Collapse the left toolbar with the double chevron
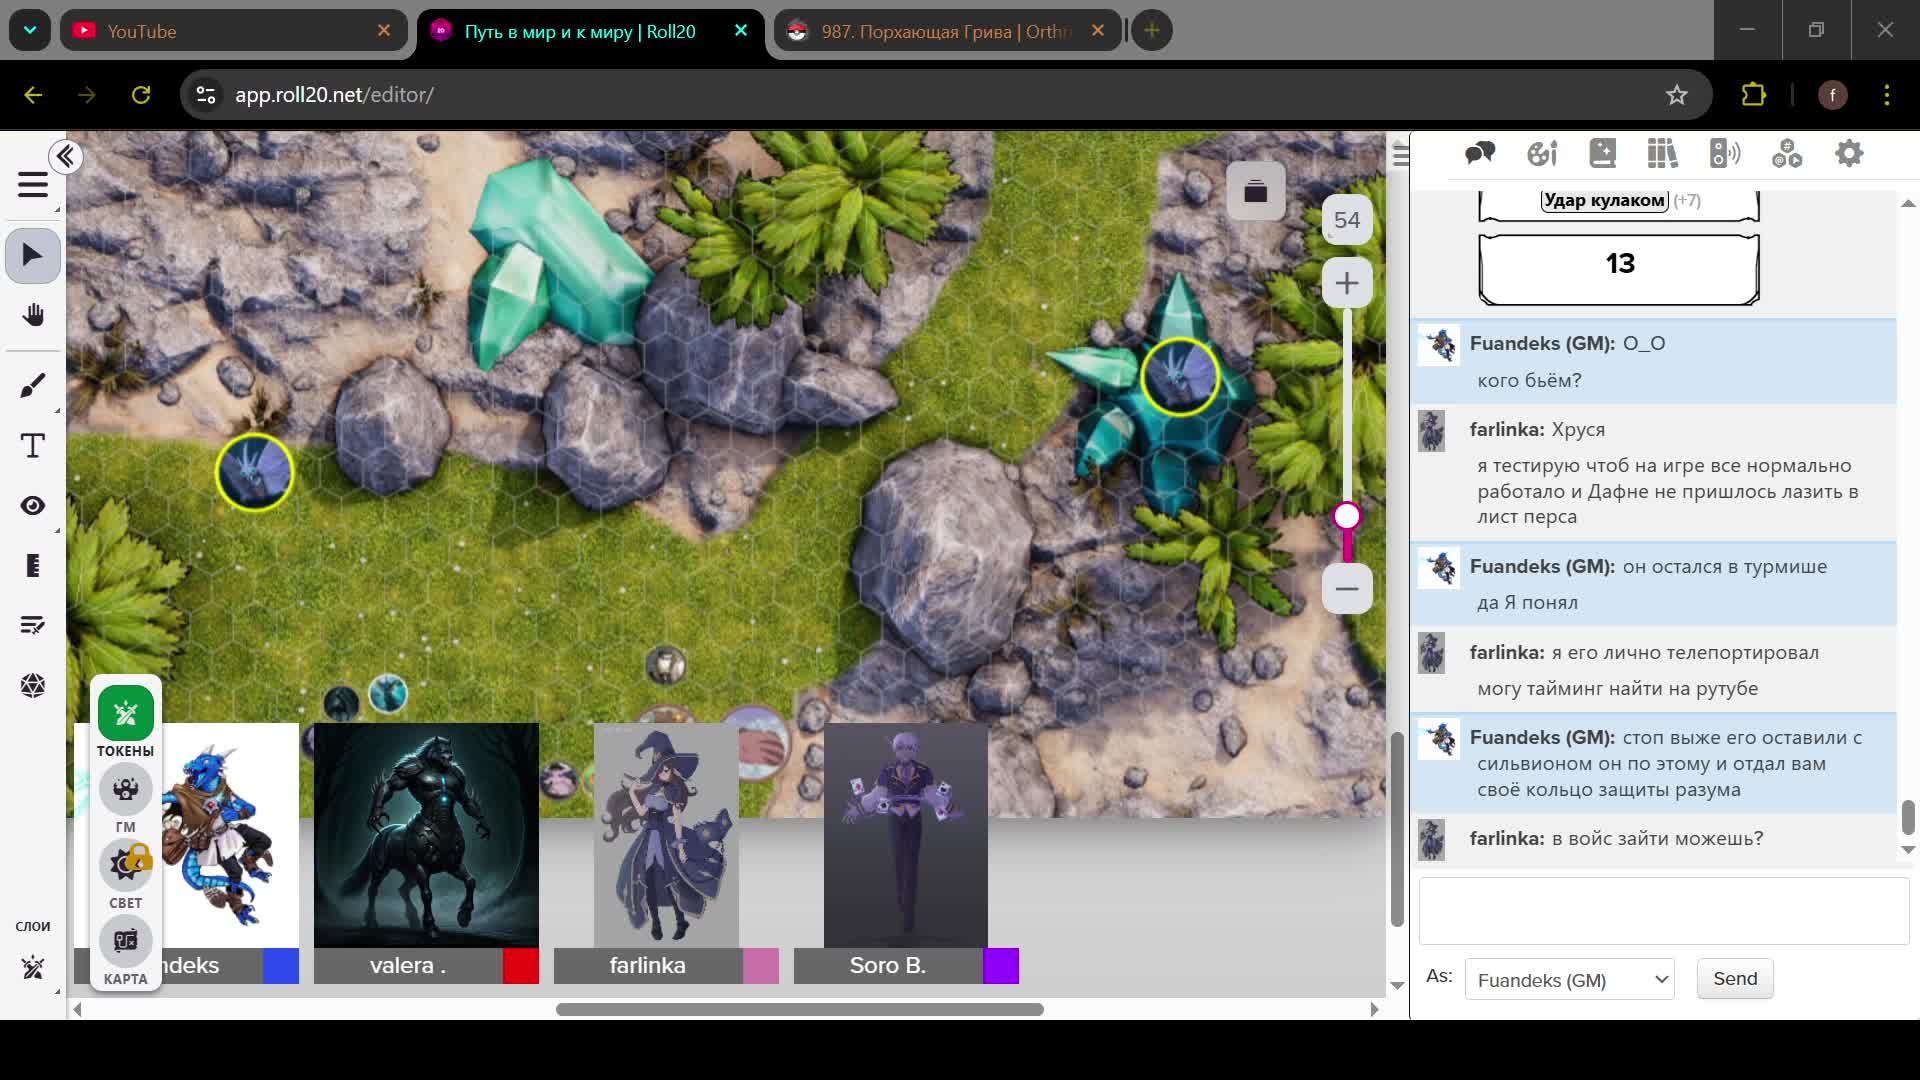This screenshot has width=1920, height=1080. 66,157
